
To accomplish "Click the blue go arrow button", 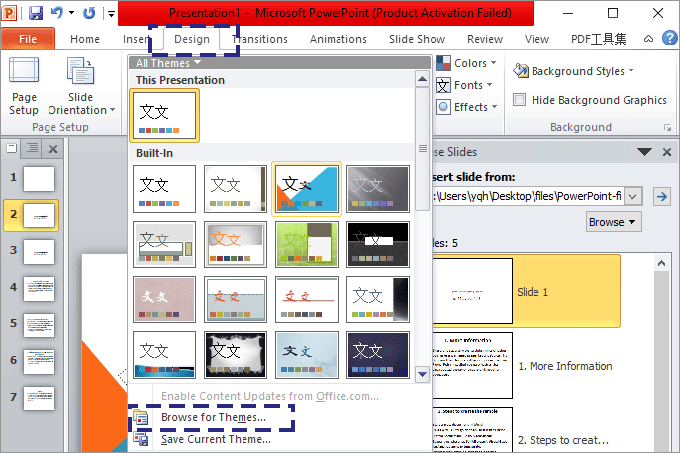I will coord(662,196).
